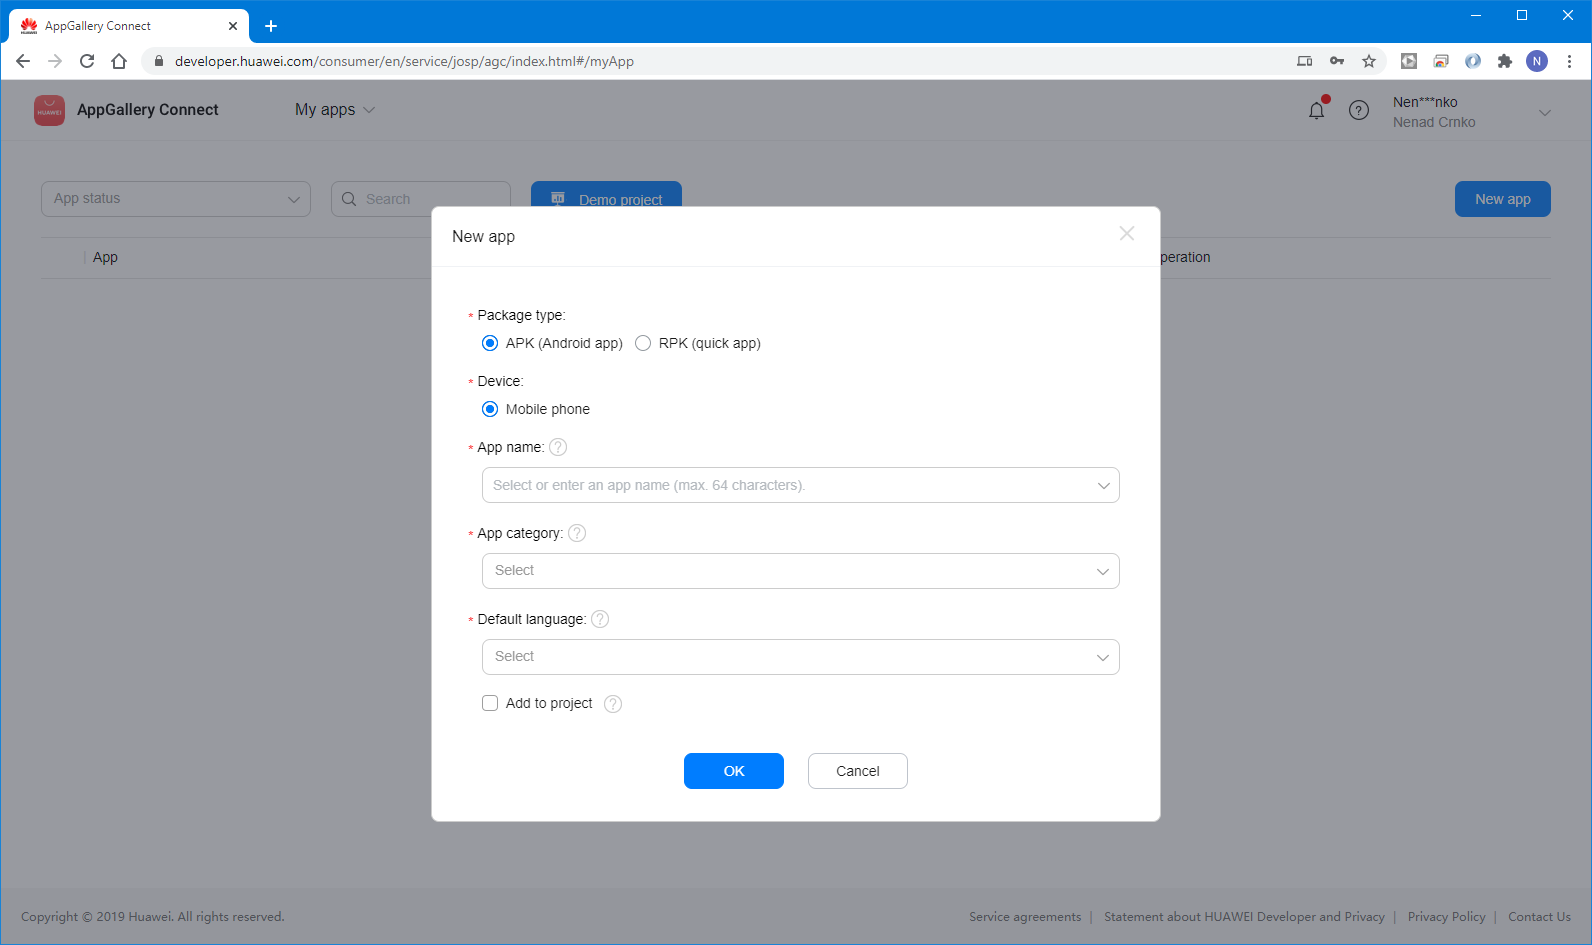Expand the App category dropdown

(800, 571)
